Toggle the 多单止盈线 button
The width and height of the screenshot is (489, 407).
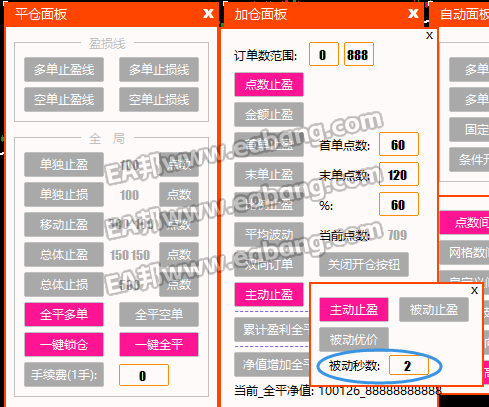pyautogui.click(x=64, y=69)
